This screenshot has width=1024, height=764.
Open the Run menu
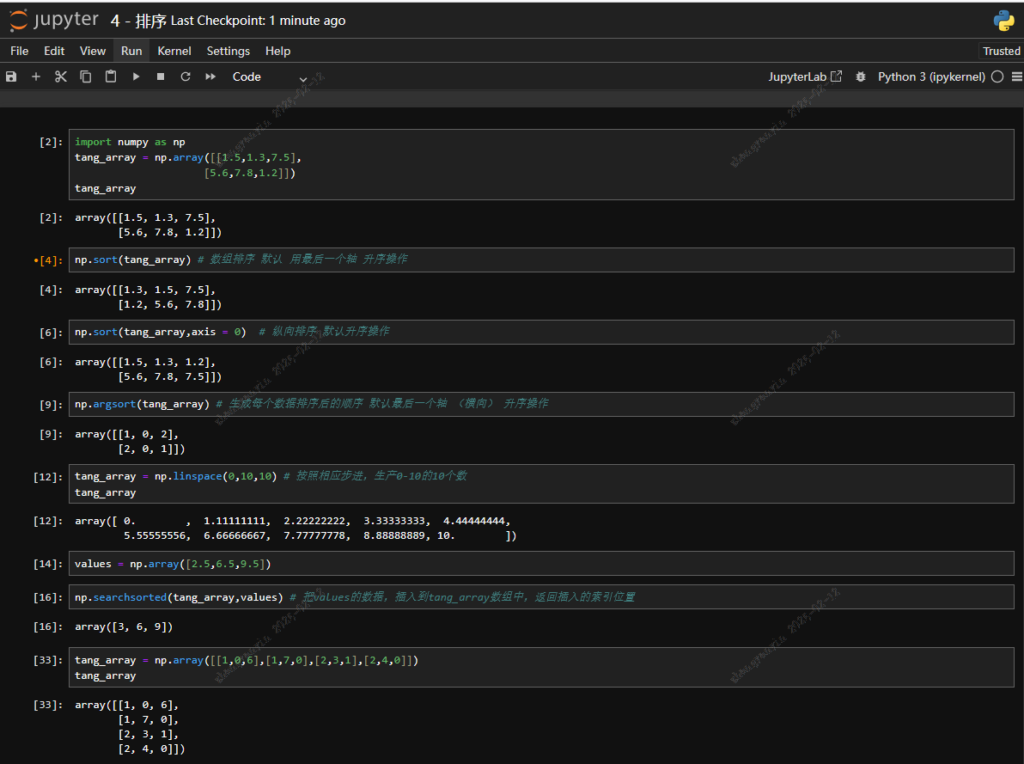point(131,51)
